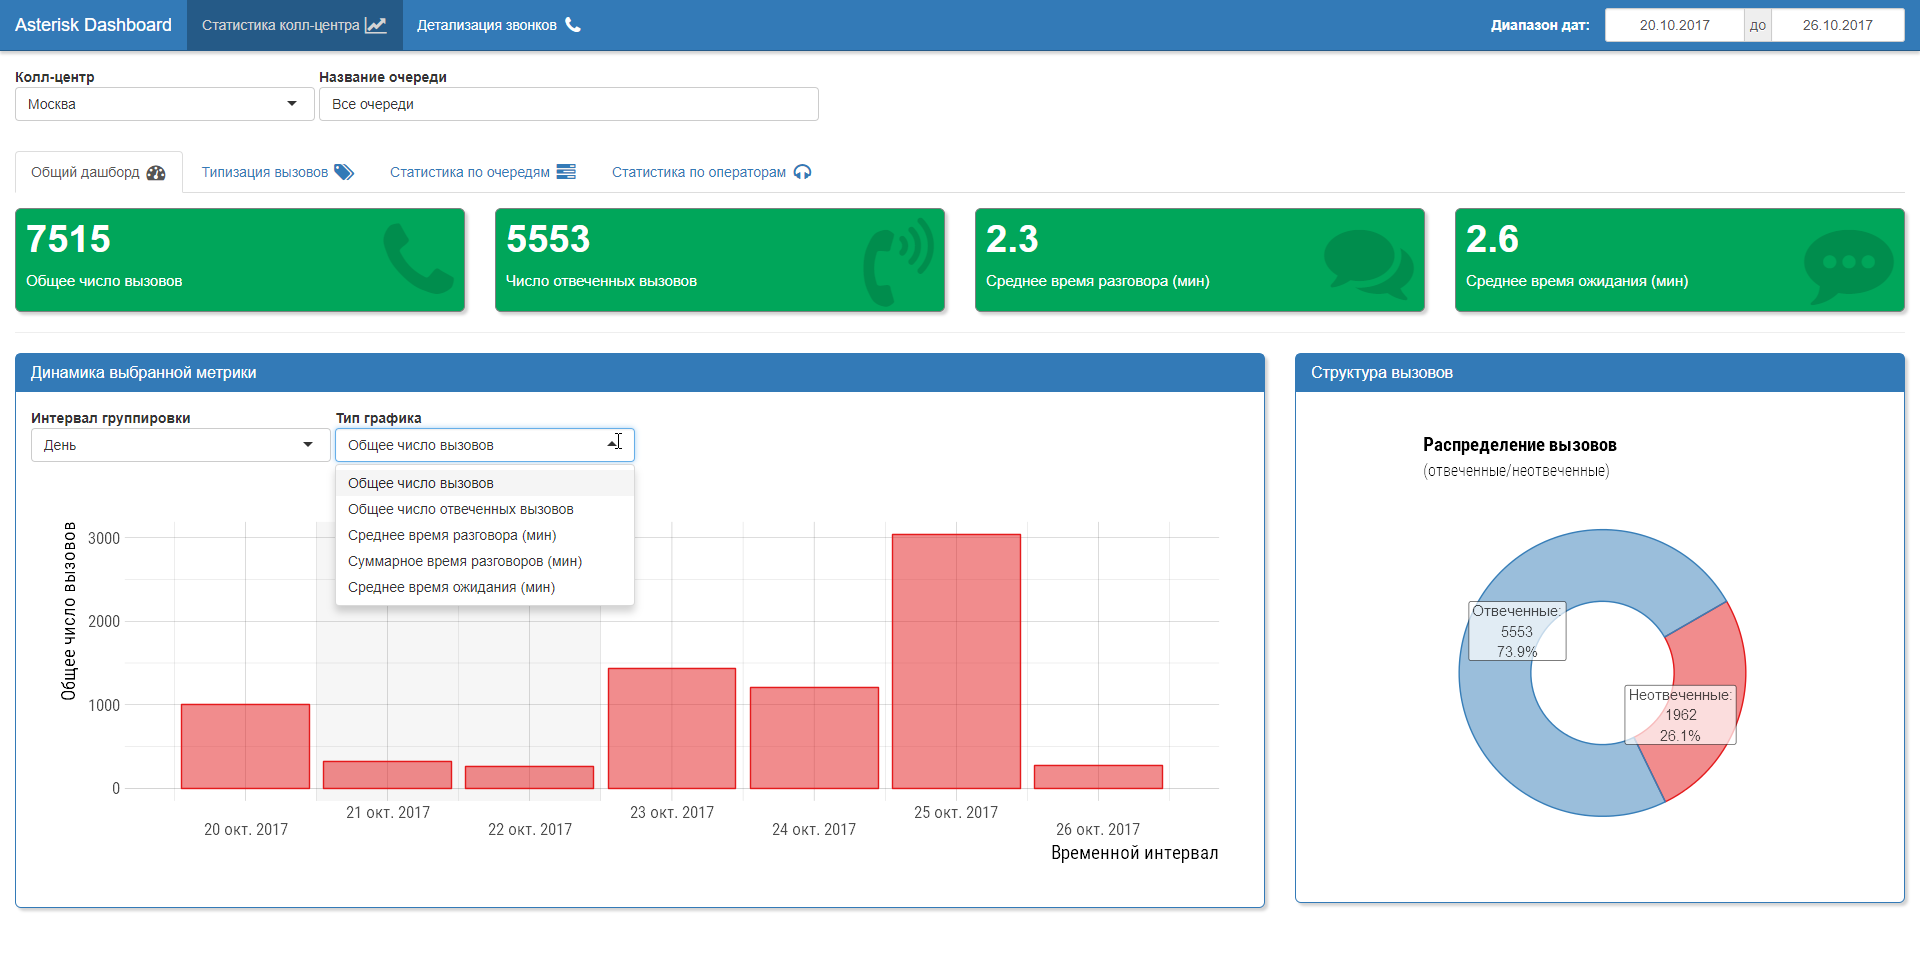Open Статистика по очередям tab

click(x=483, y=172)
